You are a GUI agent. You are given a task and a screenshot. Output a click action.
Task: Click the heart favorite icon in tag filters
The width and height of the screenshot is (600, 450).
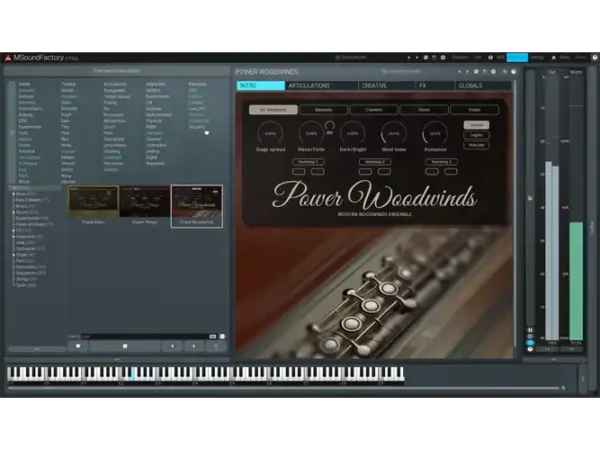(x=207, y=133)
